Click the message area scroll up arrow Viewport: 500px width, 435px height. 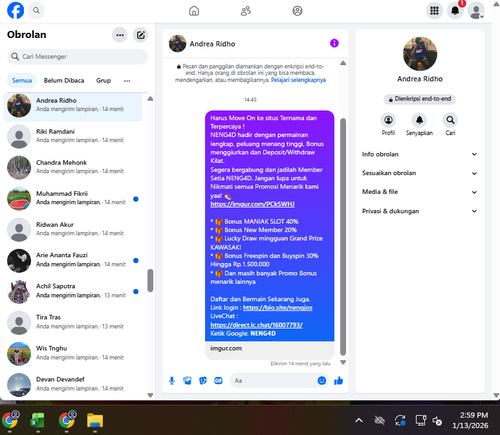343,63
